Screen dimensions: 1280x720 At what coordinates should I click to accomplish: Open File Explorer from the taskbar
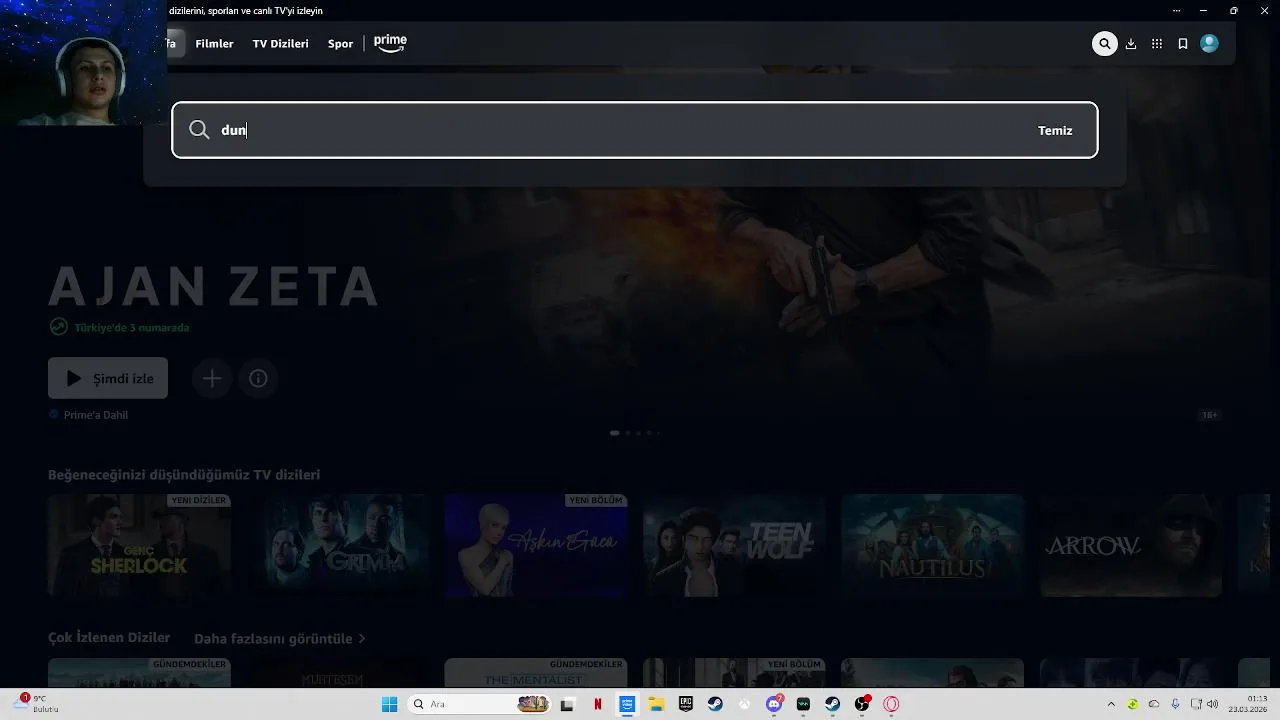click(656, 704)
